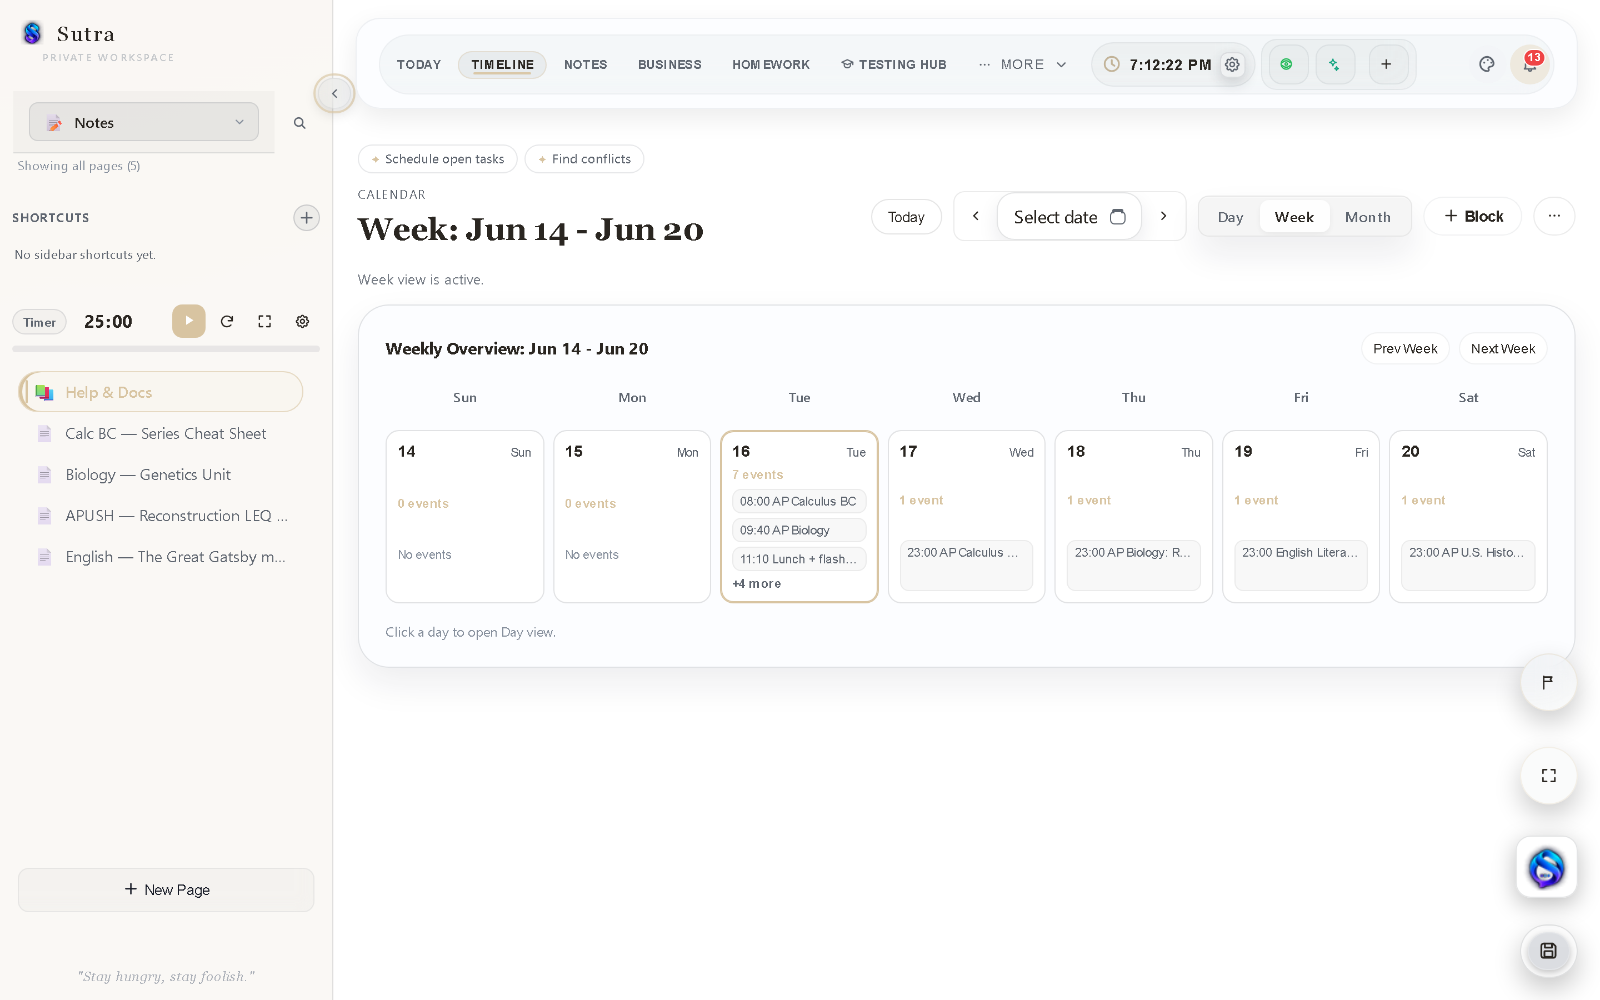Open APUSH — Reconstruction LEQ page

coord(176,515)
